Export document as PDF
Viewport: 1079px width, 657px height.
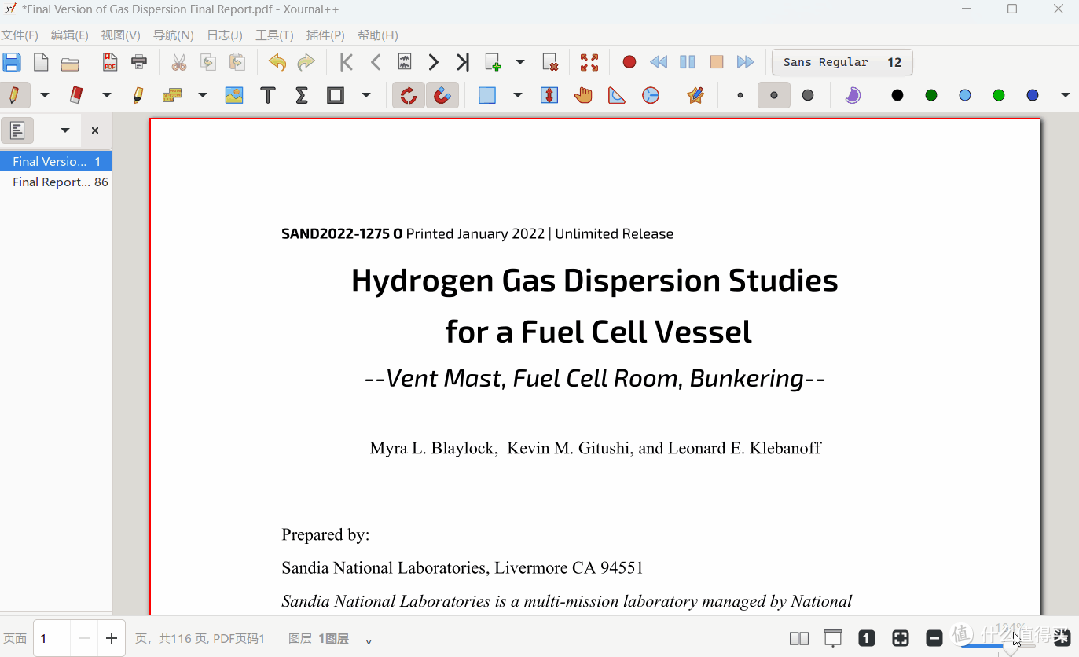click(x=109, y=63)
